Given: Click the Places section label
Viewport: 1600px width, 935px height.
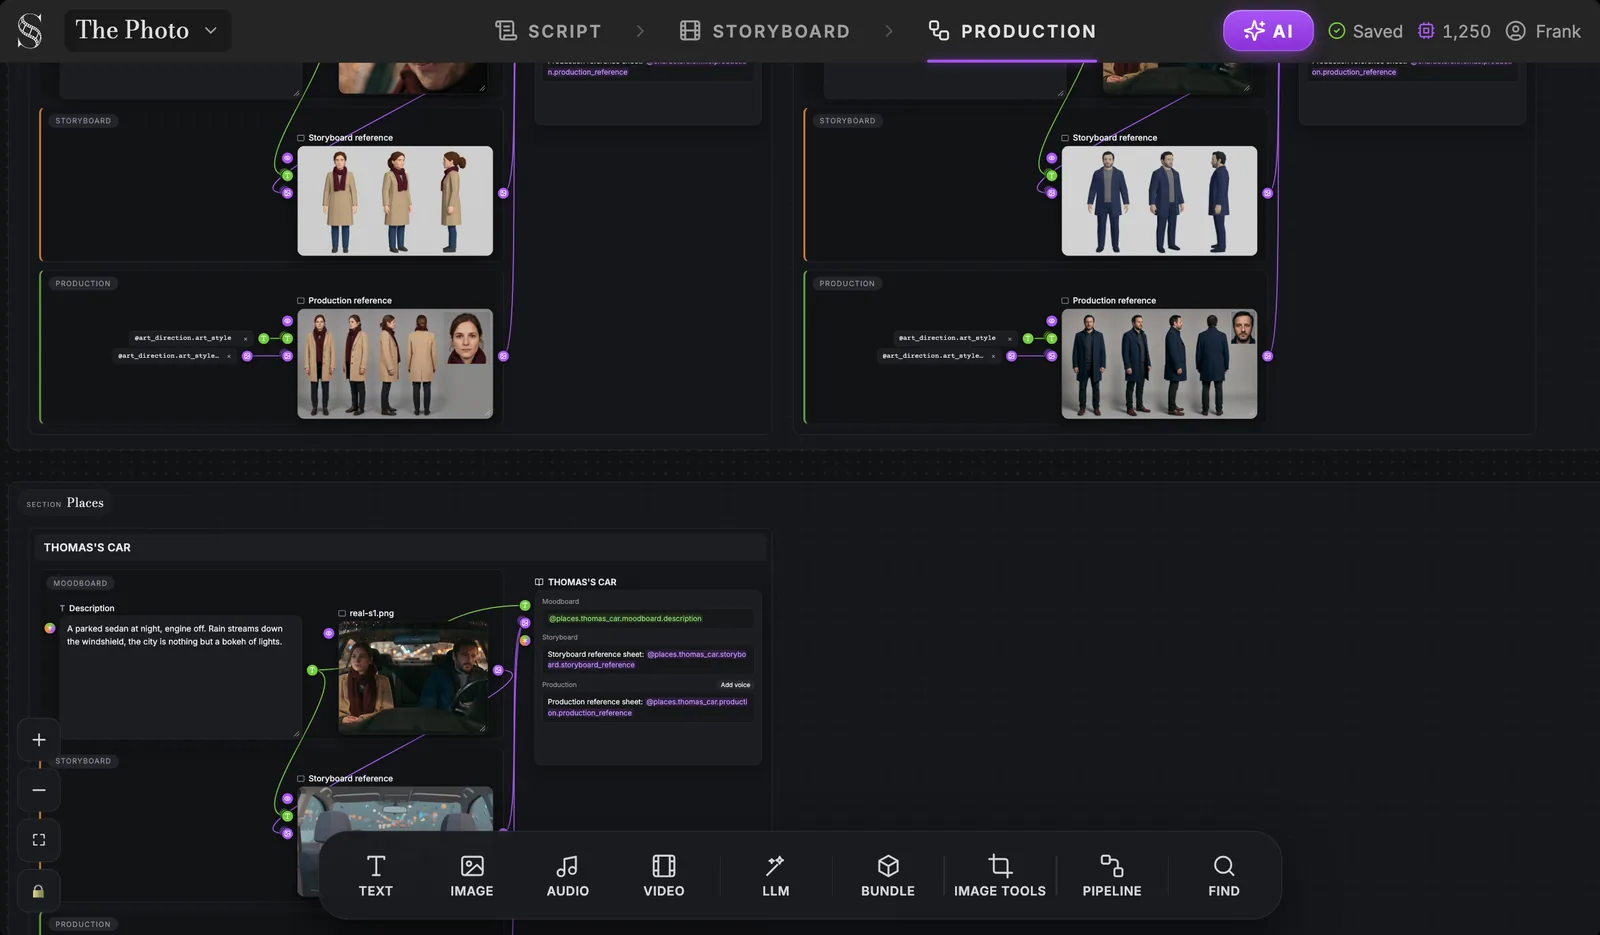Looking at the screenshot, I should [x=85, y=503].
